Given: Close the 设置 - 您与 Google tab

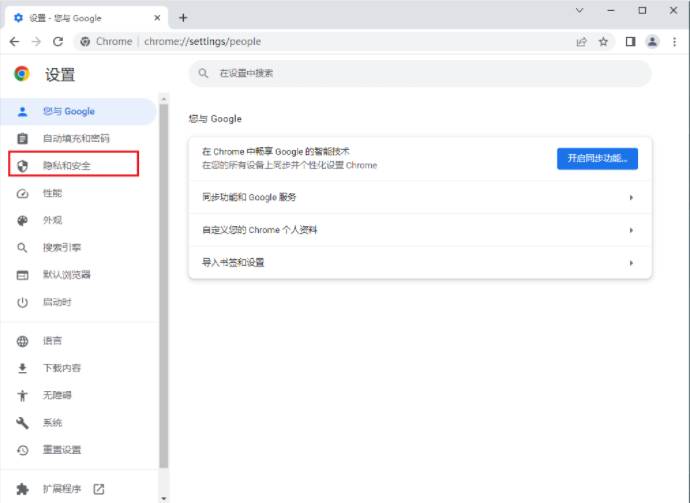Looking at the screenshot, I should [x=157, y=18].
